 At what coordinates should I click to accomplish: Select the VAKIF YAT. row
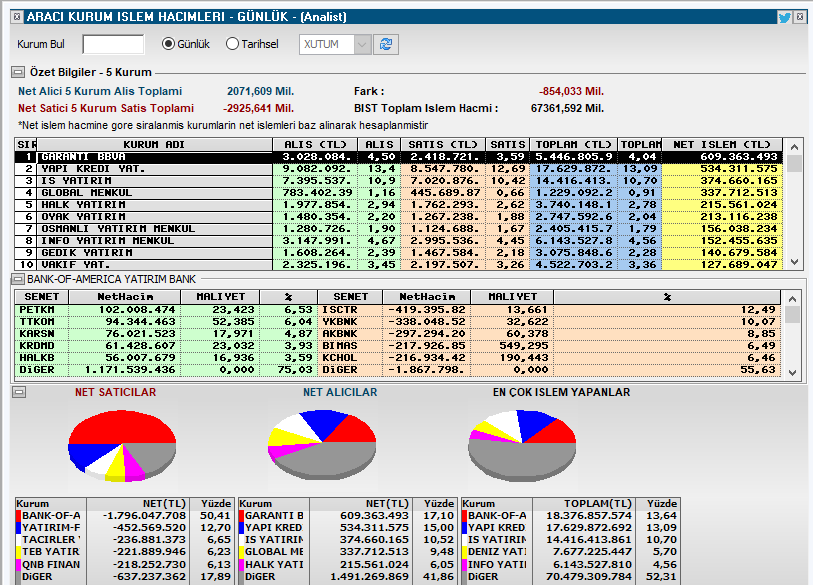point(398,264)
